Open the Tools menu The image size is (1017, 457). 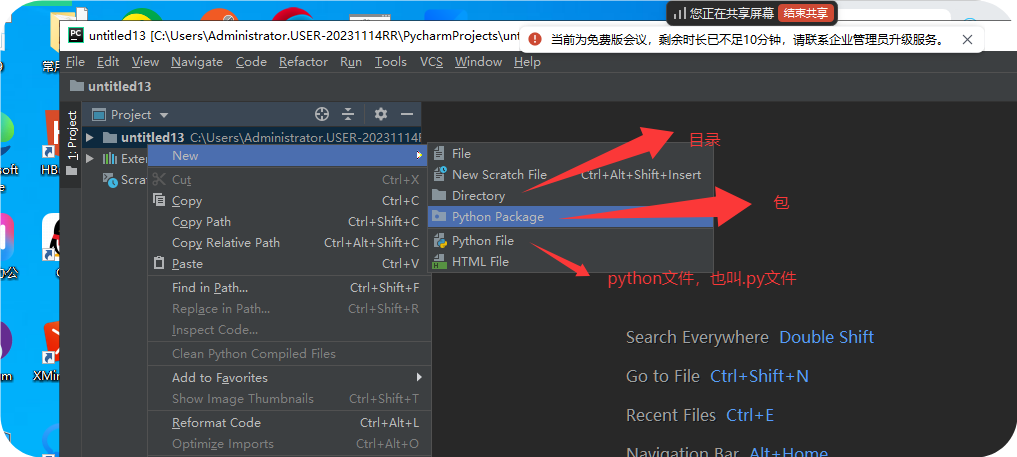390,62
